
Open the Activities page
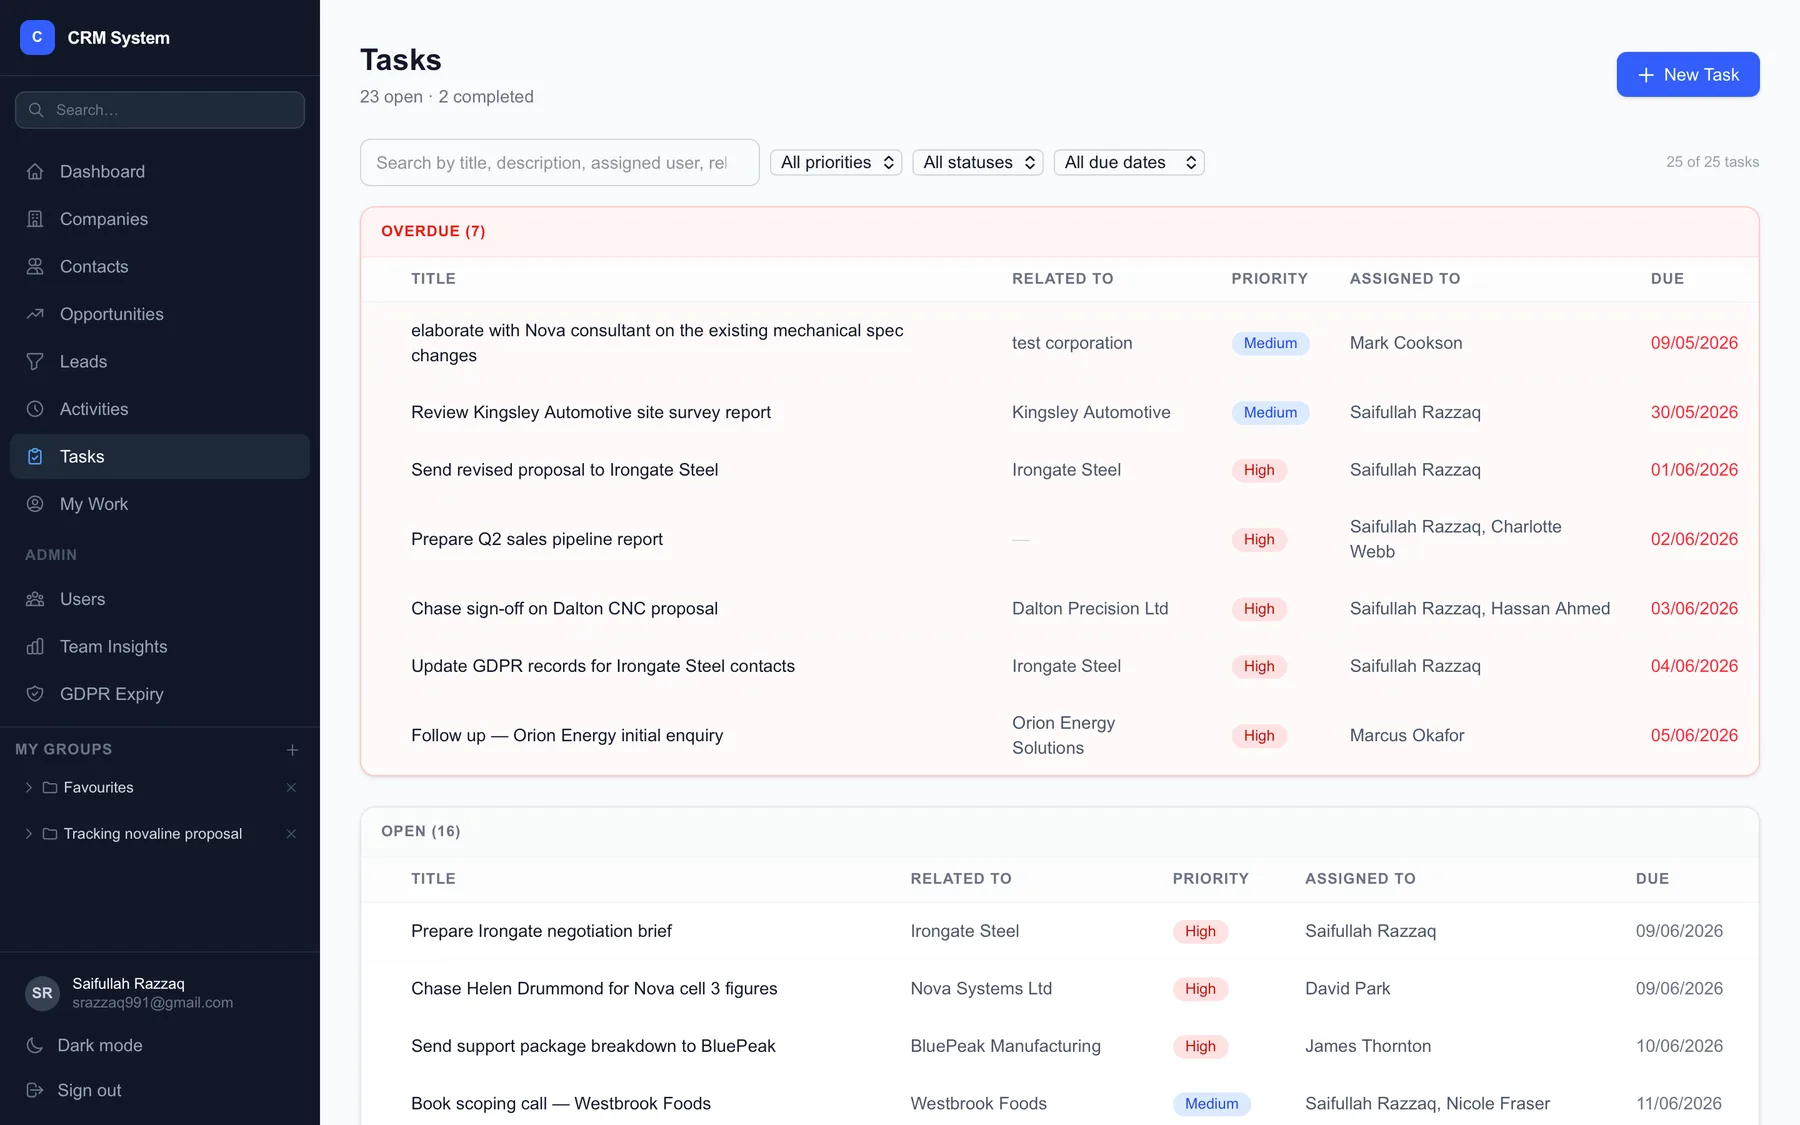pyautogui.click(x=160, y=409)
